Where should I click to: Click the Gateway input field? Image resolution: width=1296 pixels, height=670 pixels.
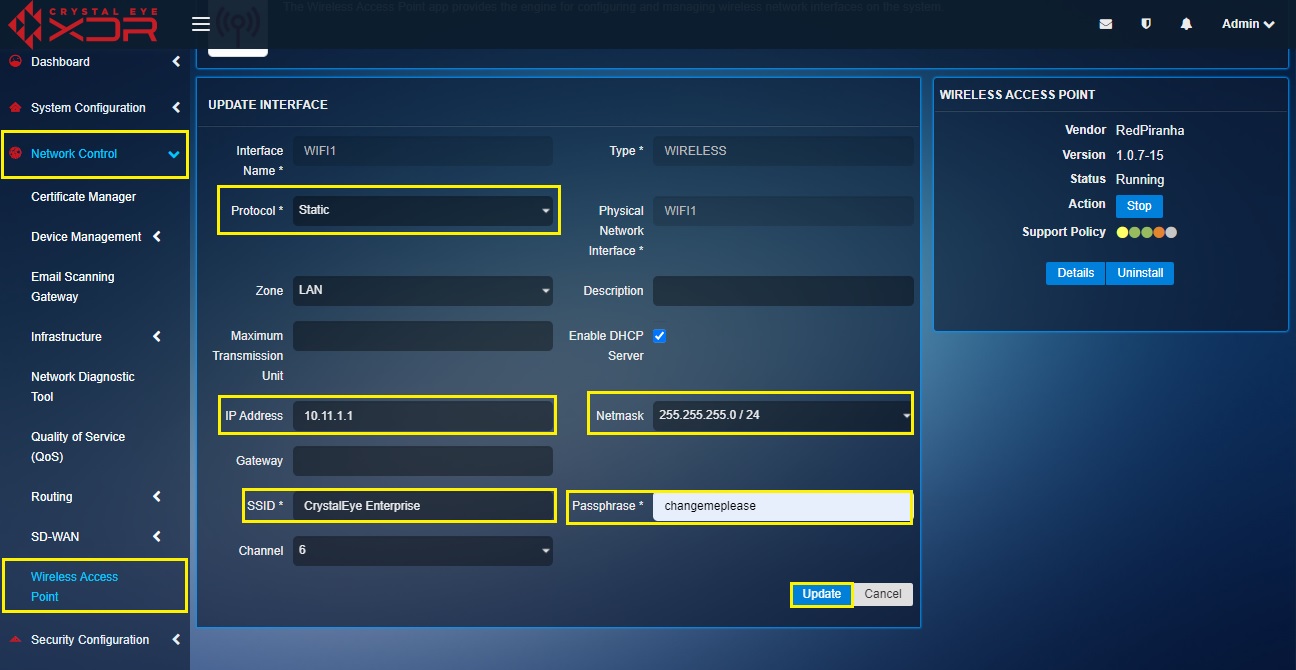click(423, 461)
